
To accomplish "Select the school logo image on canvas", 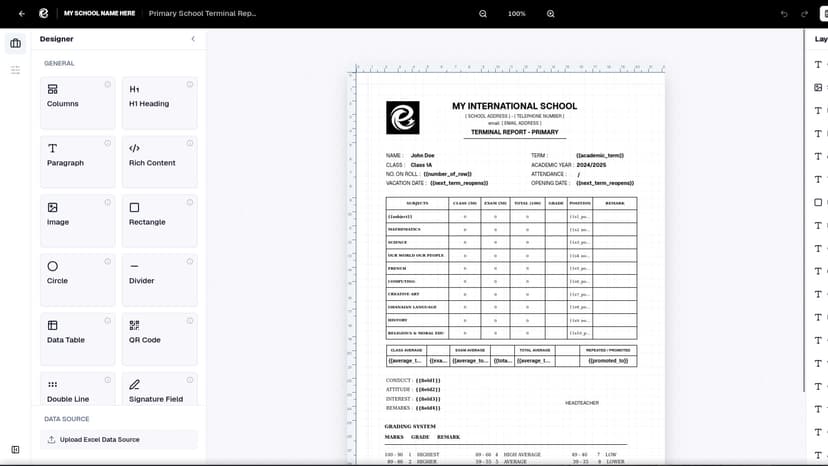I will click(x=403, y=118).
